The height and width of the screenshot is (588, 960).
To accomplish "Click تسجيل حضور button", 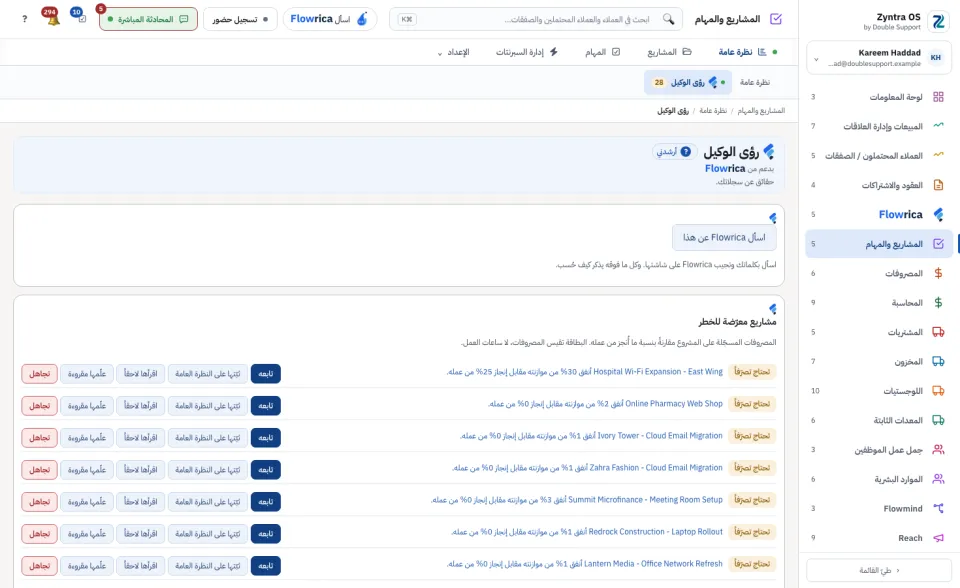I will [240, 19].
